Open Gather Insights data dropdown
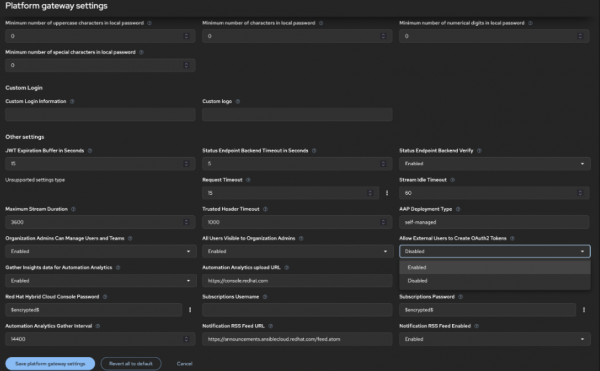 click(100, 281)
